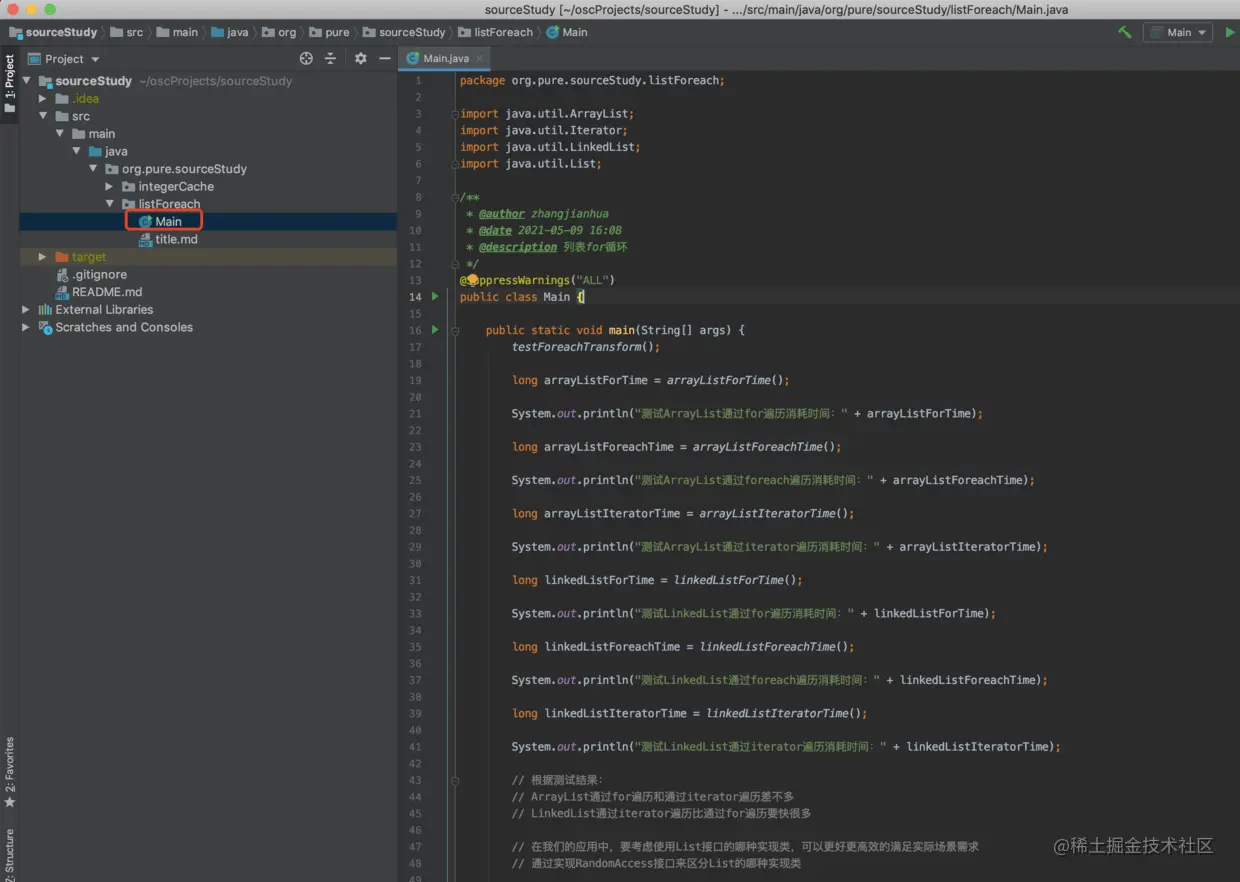
Task: Collapse the listForeach package
Action: [x=110, y=204]
